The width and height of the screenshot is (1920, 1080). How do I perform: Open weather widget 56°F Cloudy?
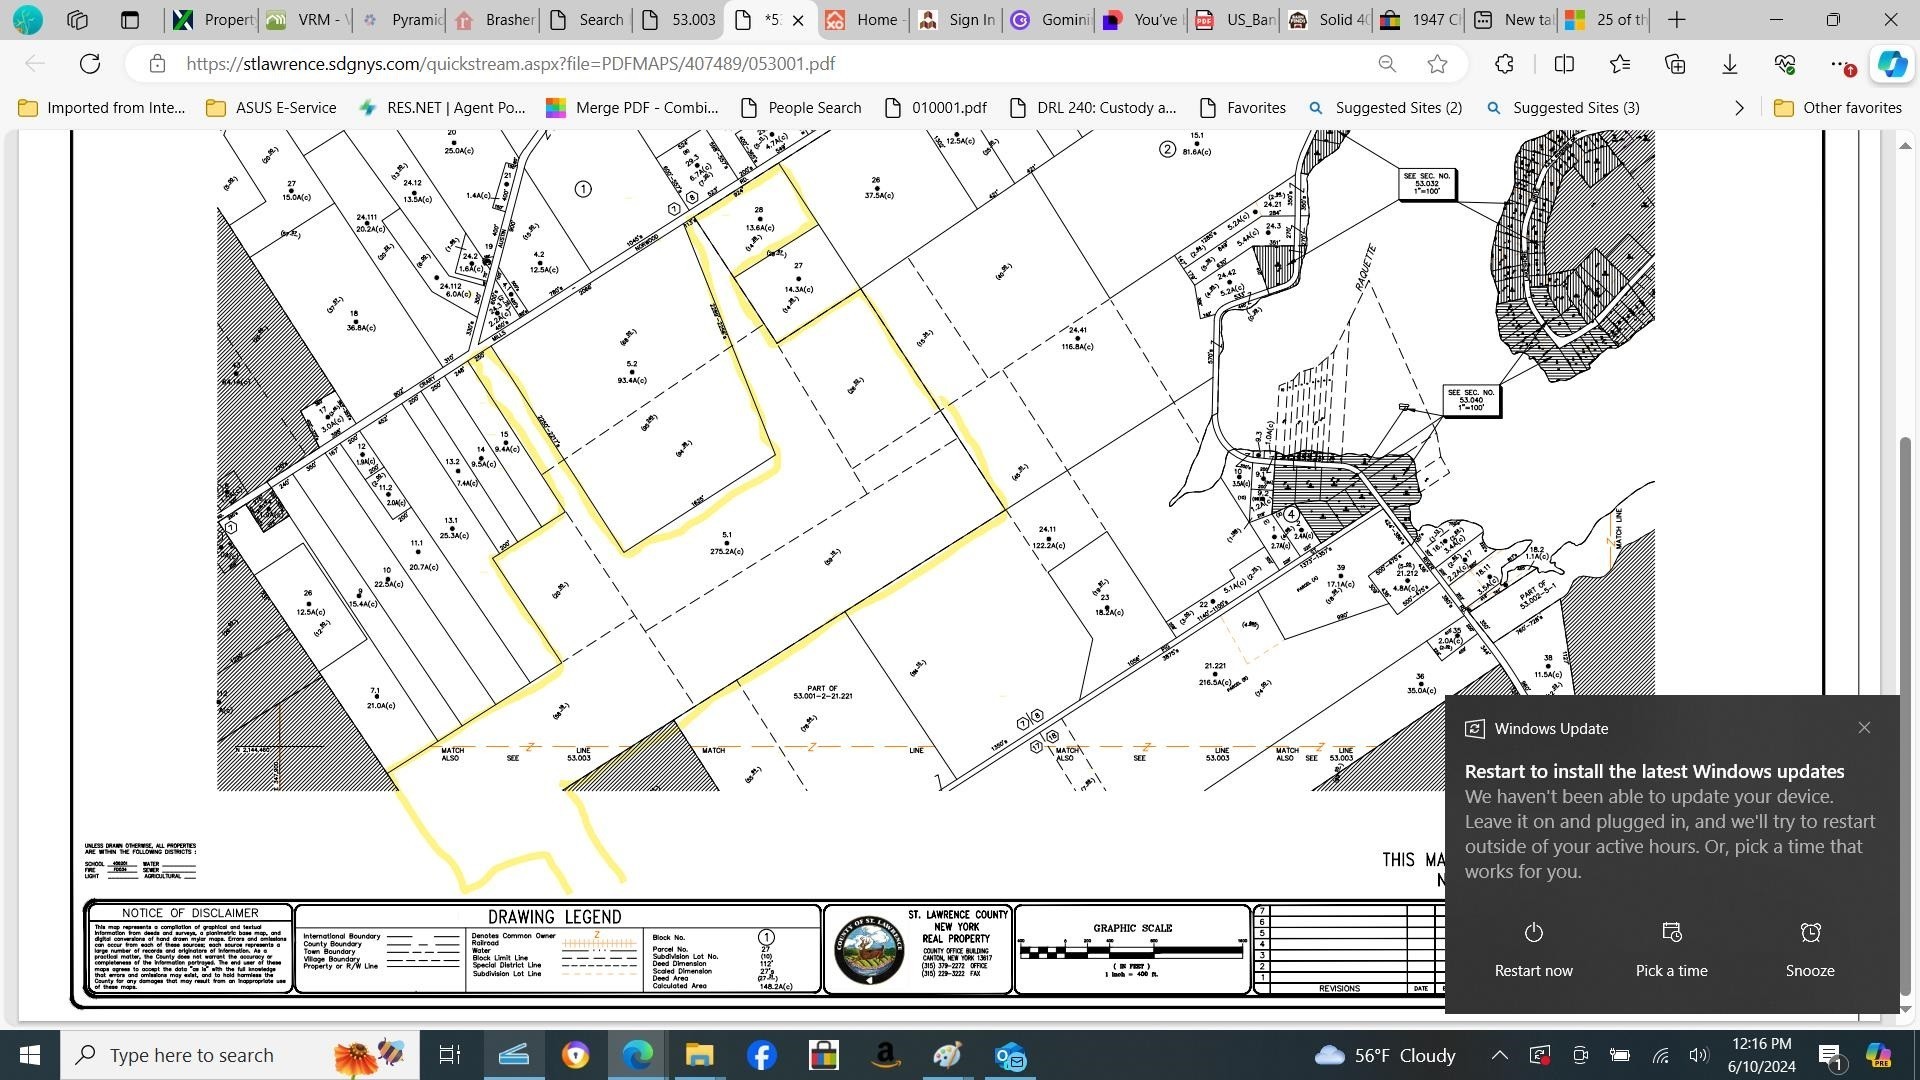click(1386, 1055)
